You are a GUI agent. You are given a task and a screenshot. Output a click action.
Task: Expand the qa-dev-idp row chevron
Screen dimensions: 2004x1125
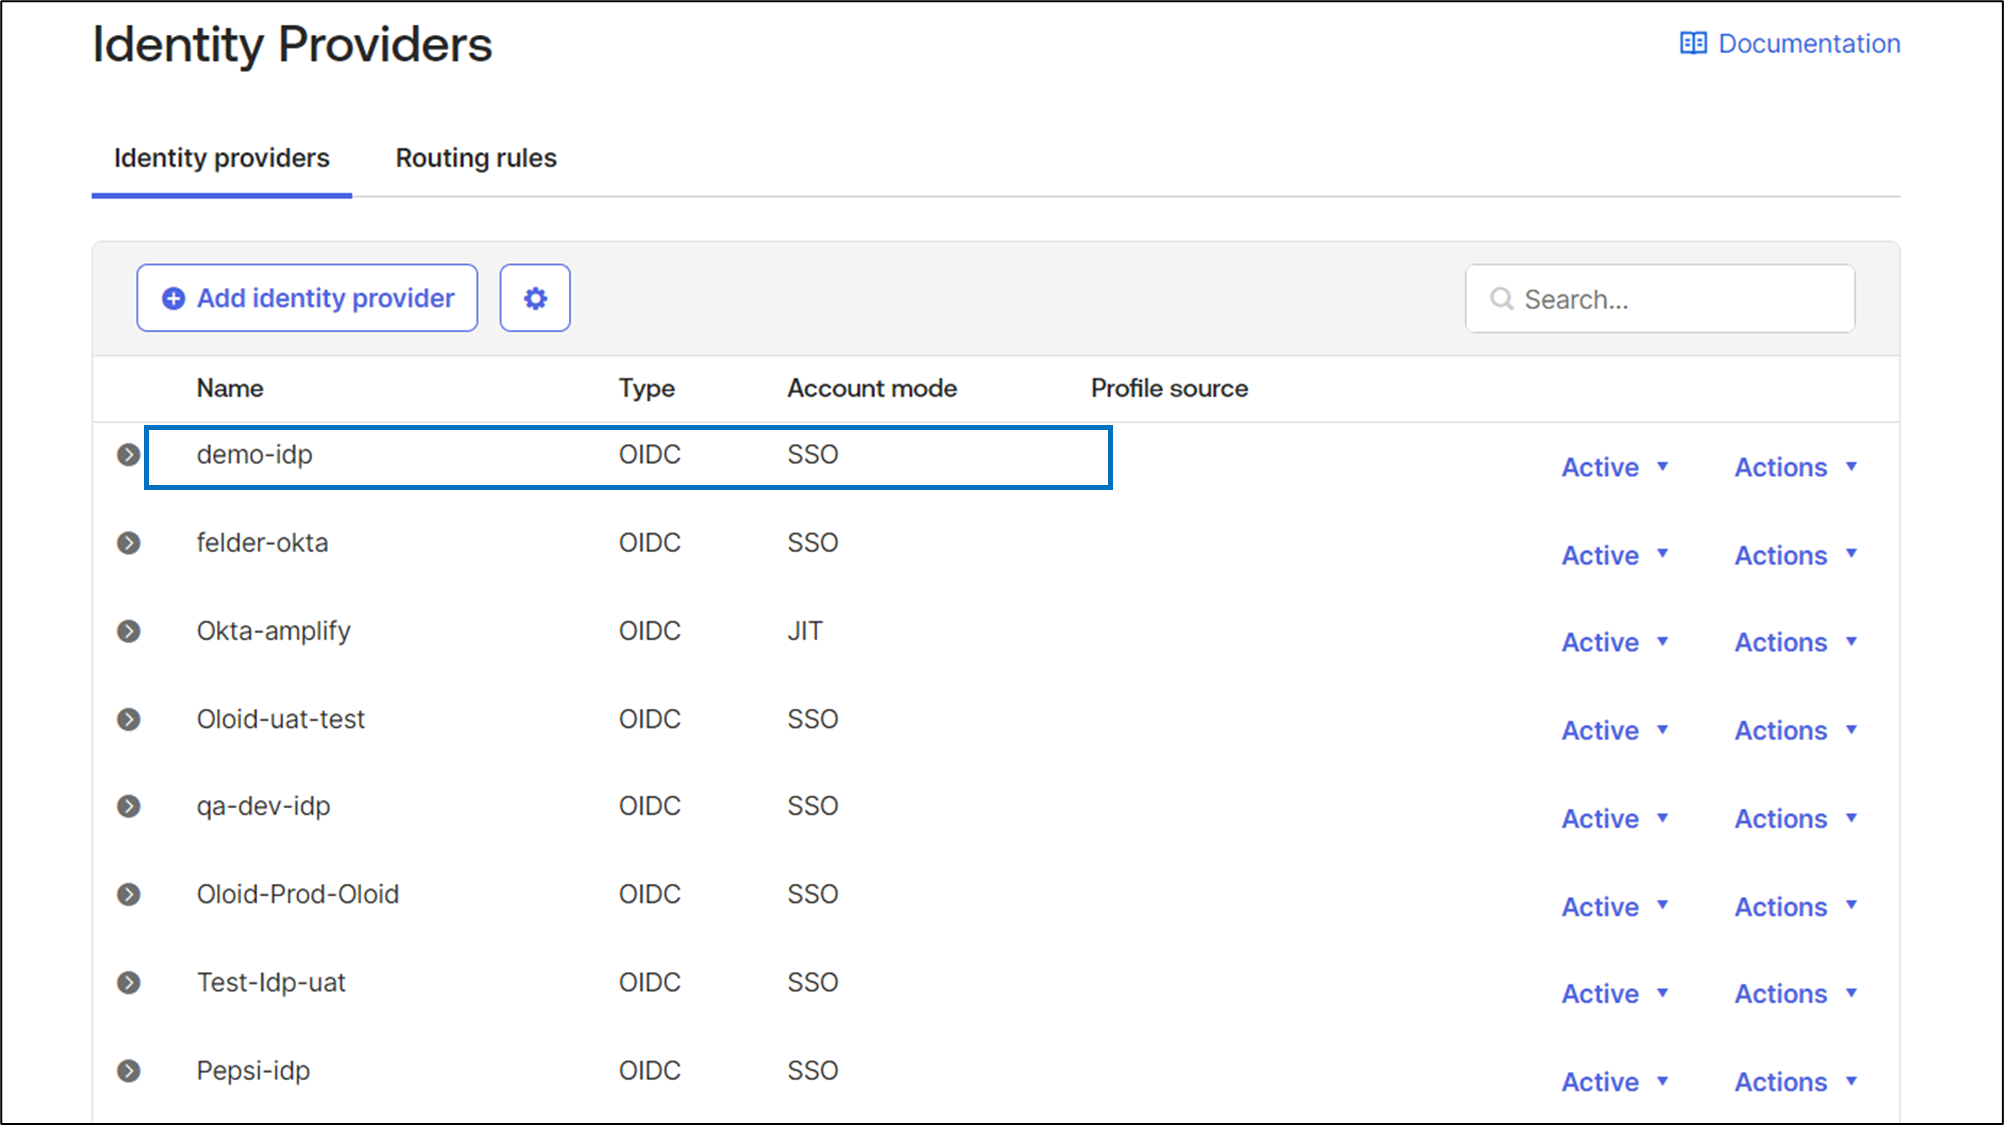tap(129, 806)
